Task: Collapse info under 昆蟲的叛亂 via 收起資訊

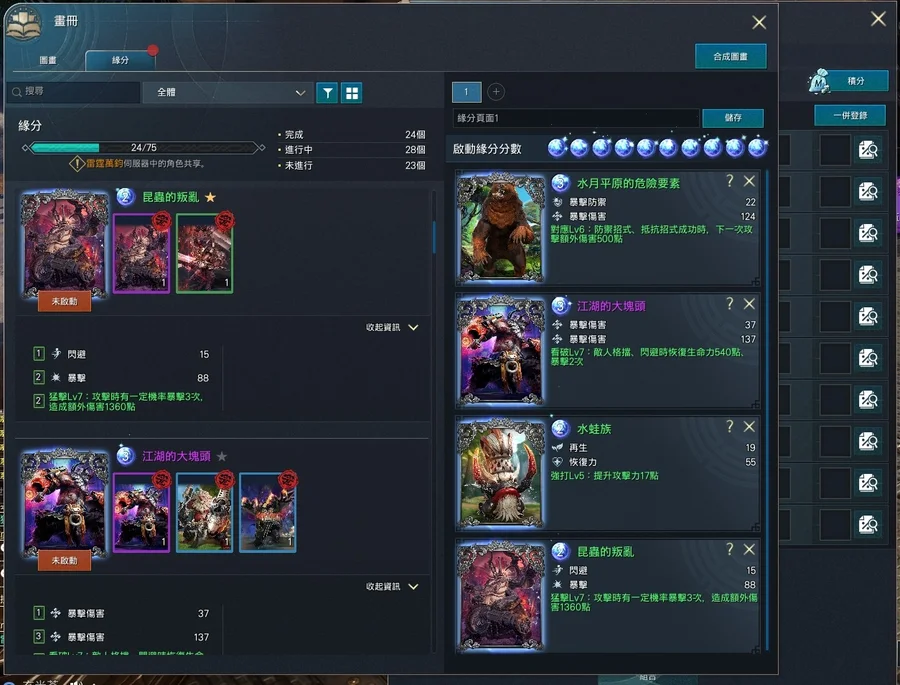Action: (393, 327)
